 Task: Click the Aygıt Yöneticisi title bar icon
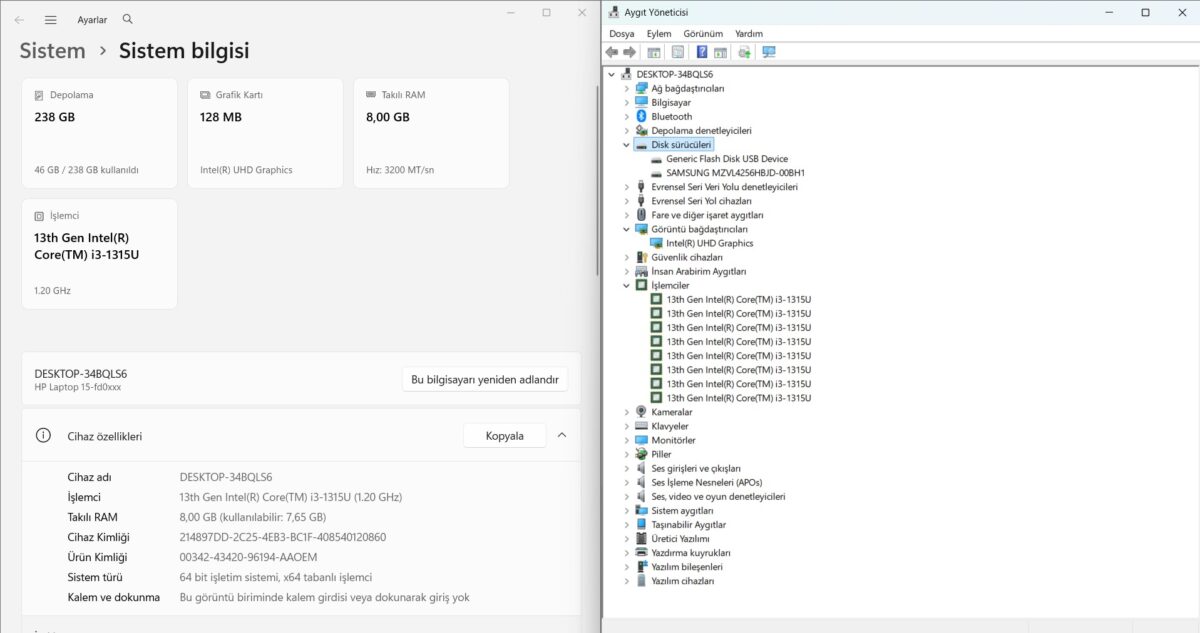tap(613, 12)
